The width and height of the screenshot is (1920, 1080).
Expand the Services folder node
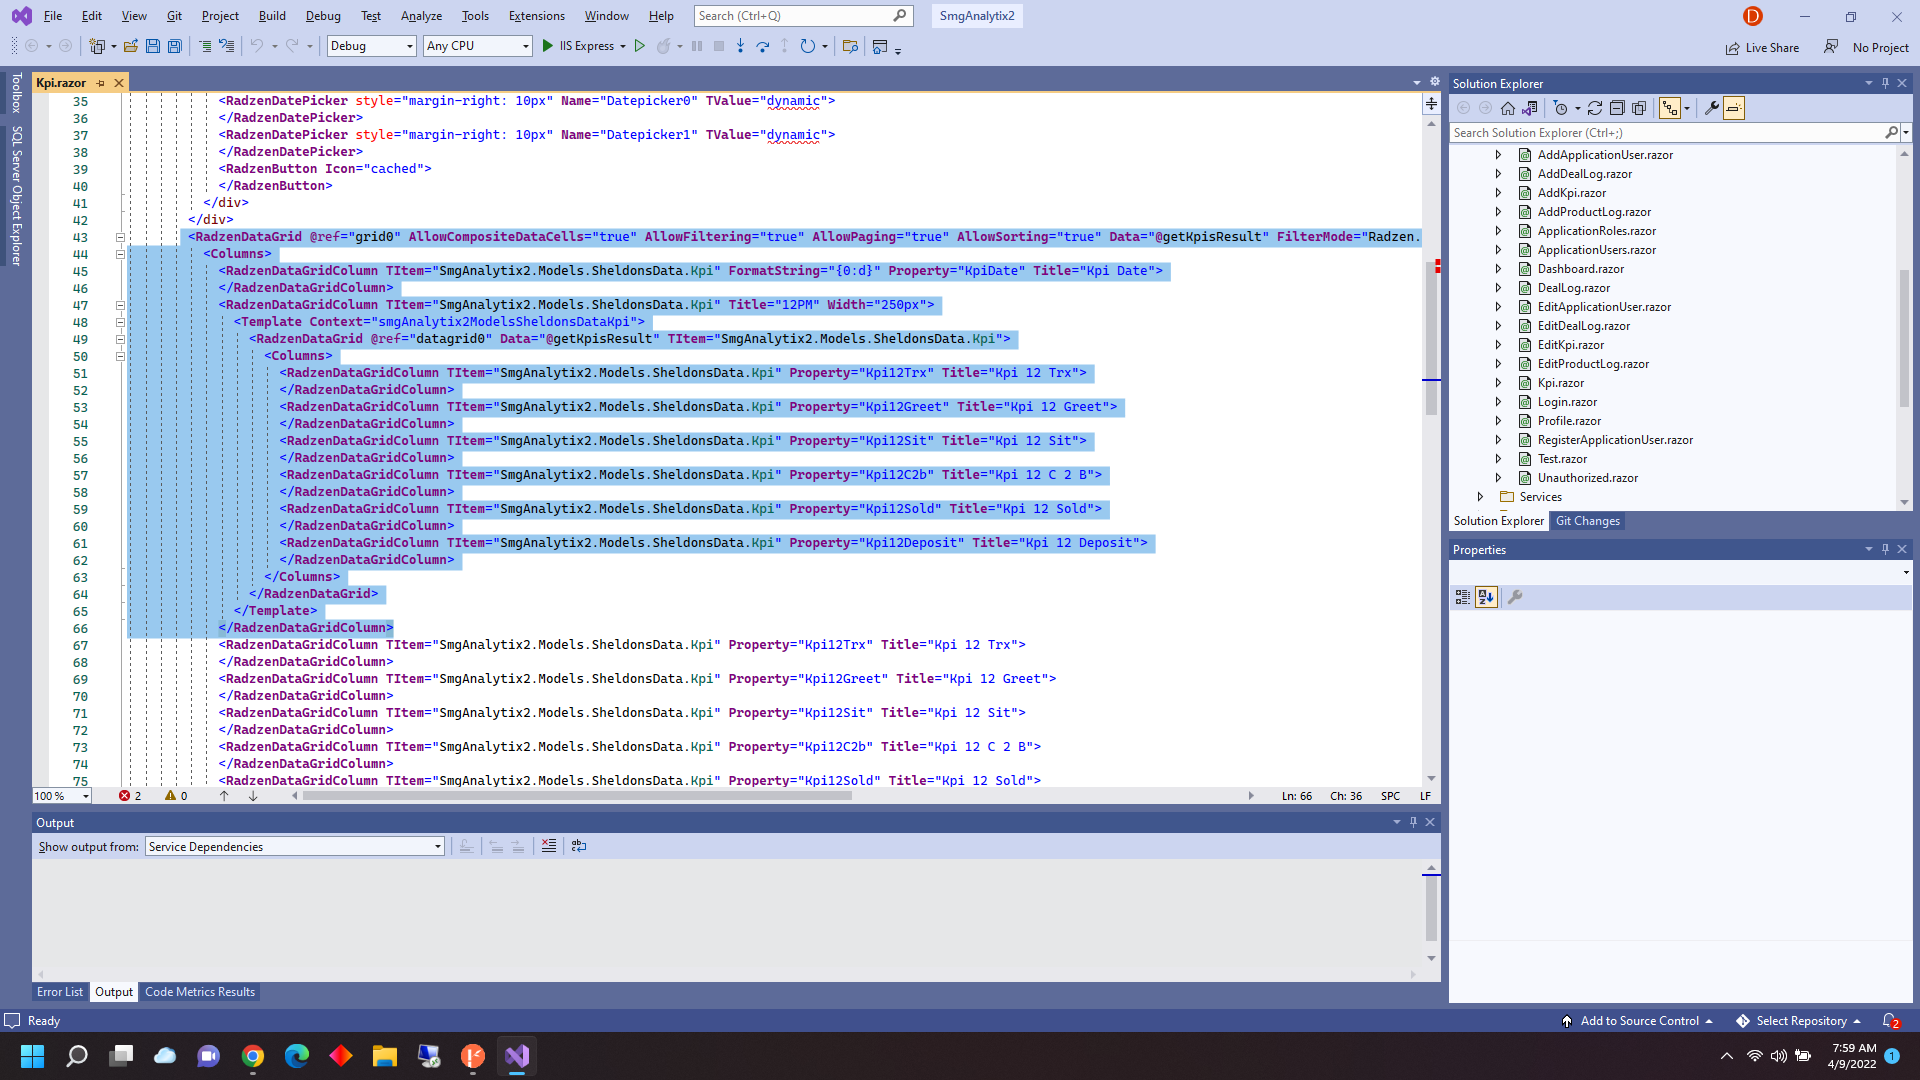(1480, 497)
